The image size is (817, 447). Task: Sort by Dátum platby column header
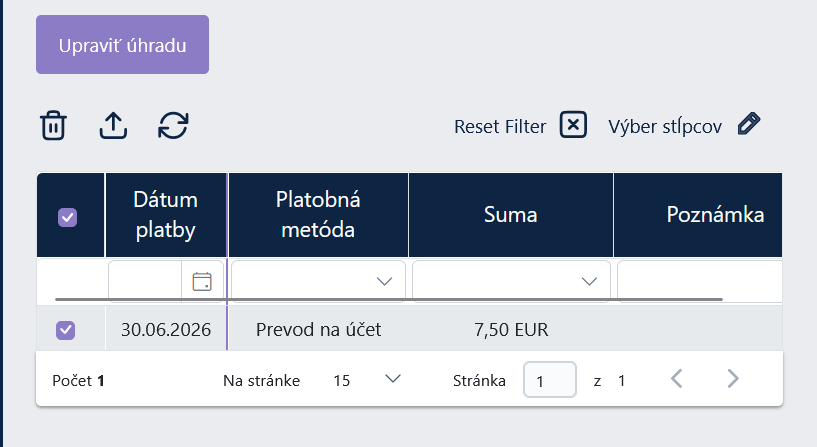click(x=166, y=215)
